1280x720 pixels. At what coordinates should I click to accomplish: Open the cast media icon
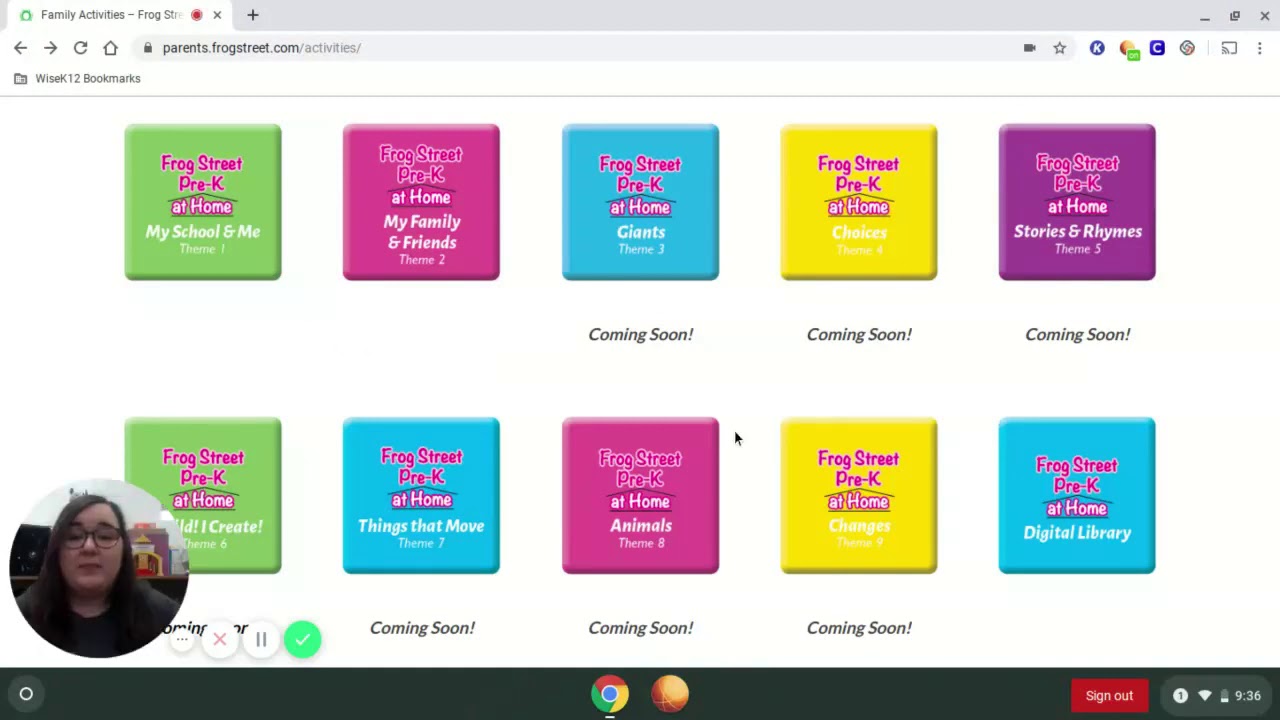pyautogui.click(x=1229, y=48)
